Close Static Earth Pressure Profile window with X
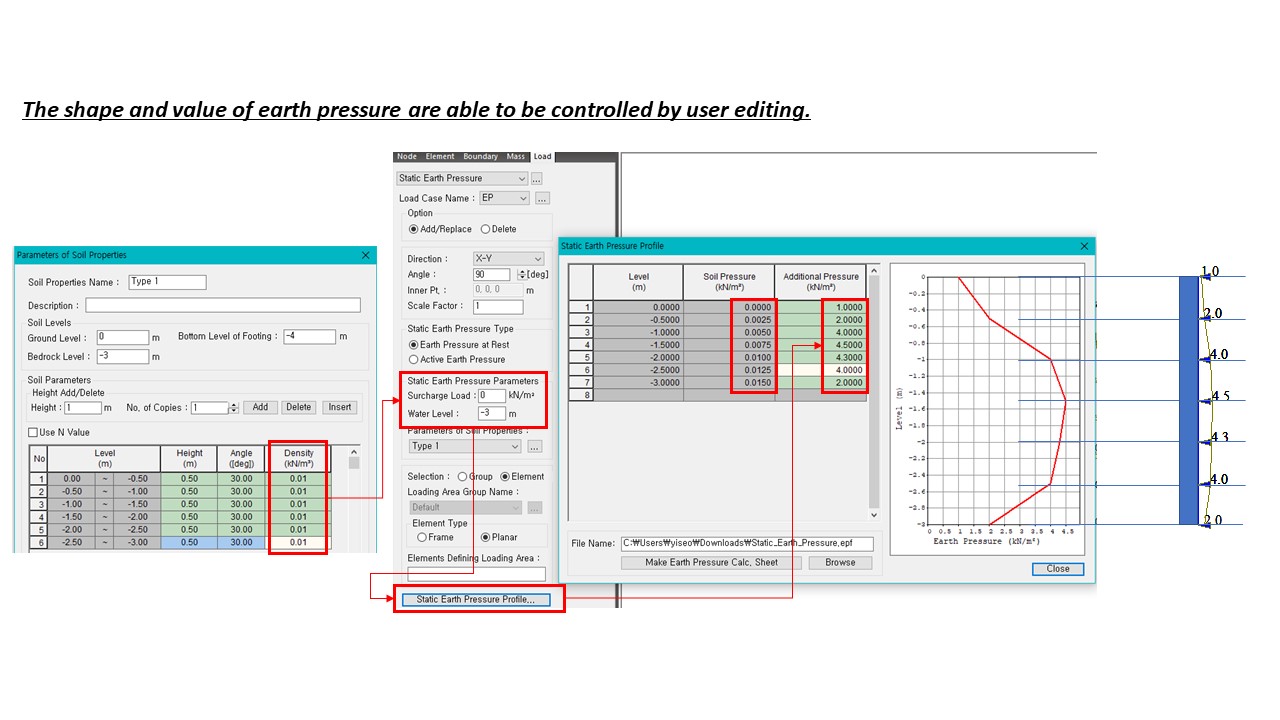This screenshot has height=720, width=1280. click(x=1084, y=246)
